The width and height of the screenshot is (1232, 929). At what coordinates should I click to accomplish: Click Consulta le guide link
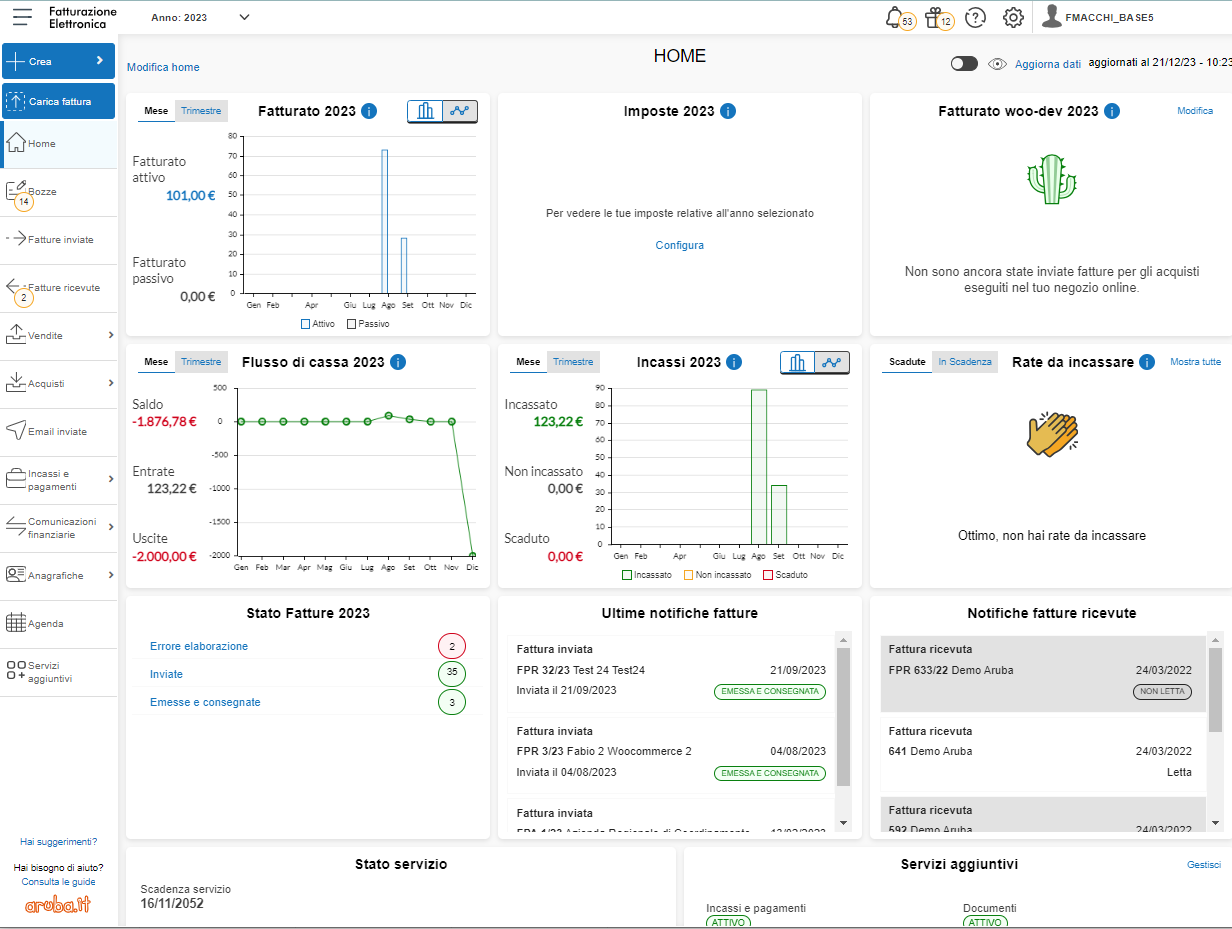point(58,882)
